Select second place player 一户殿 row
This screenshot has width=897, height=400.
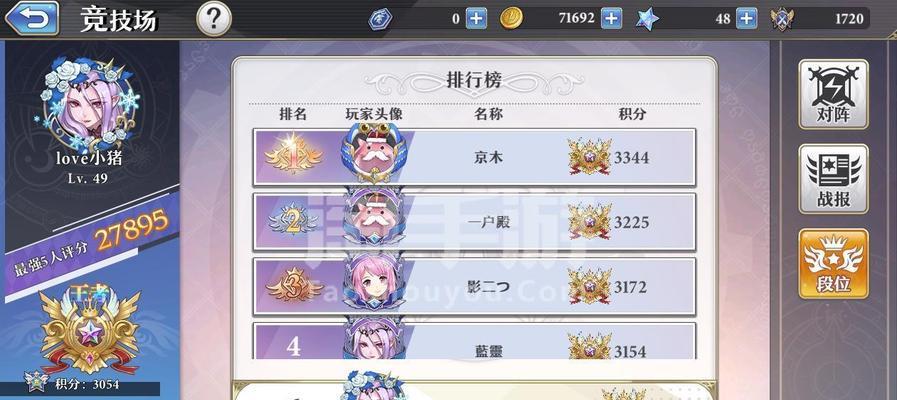tap(474, 222)
